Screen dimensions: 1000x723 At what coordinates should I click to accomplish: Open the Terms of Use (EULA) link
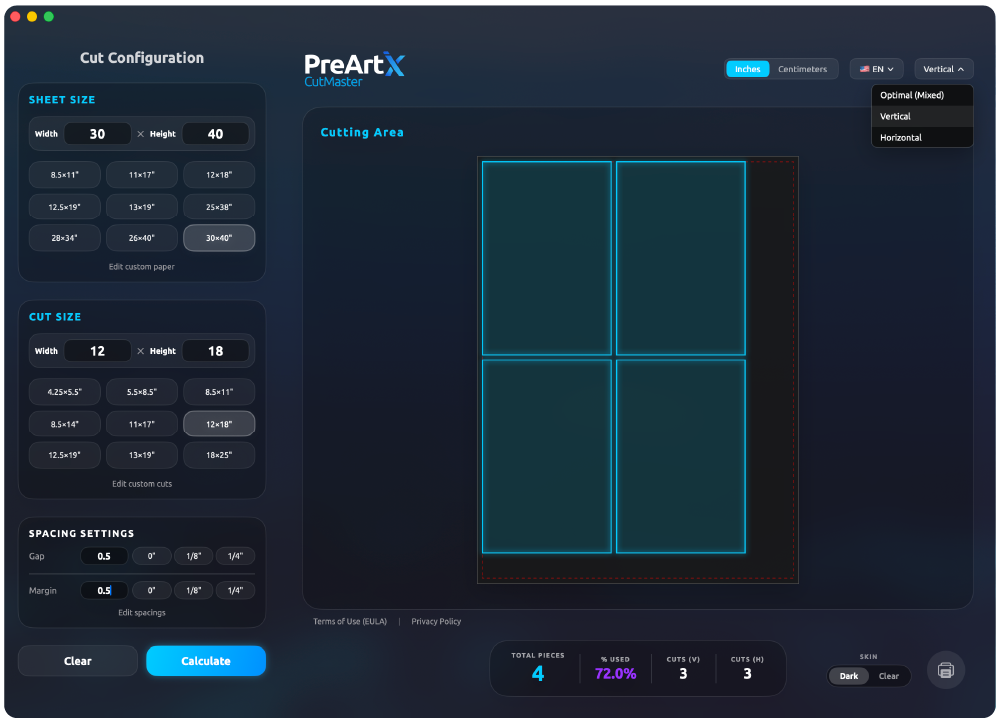[349, 621]
